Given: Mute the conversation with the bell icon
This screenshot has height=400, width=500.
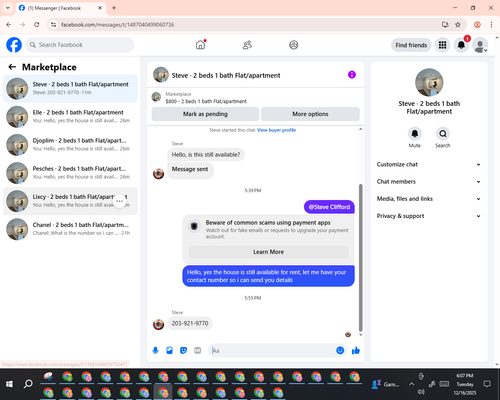Looking at the screenshot, I should pos(415,134).
